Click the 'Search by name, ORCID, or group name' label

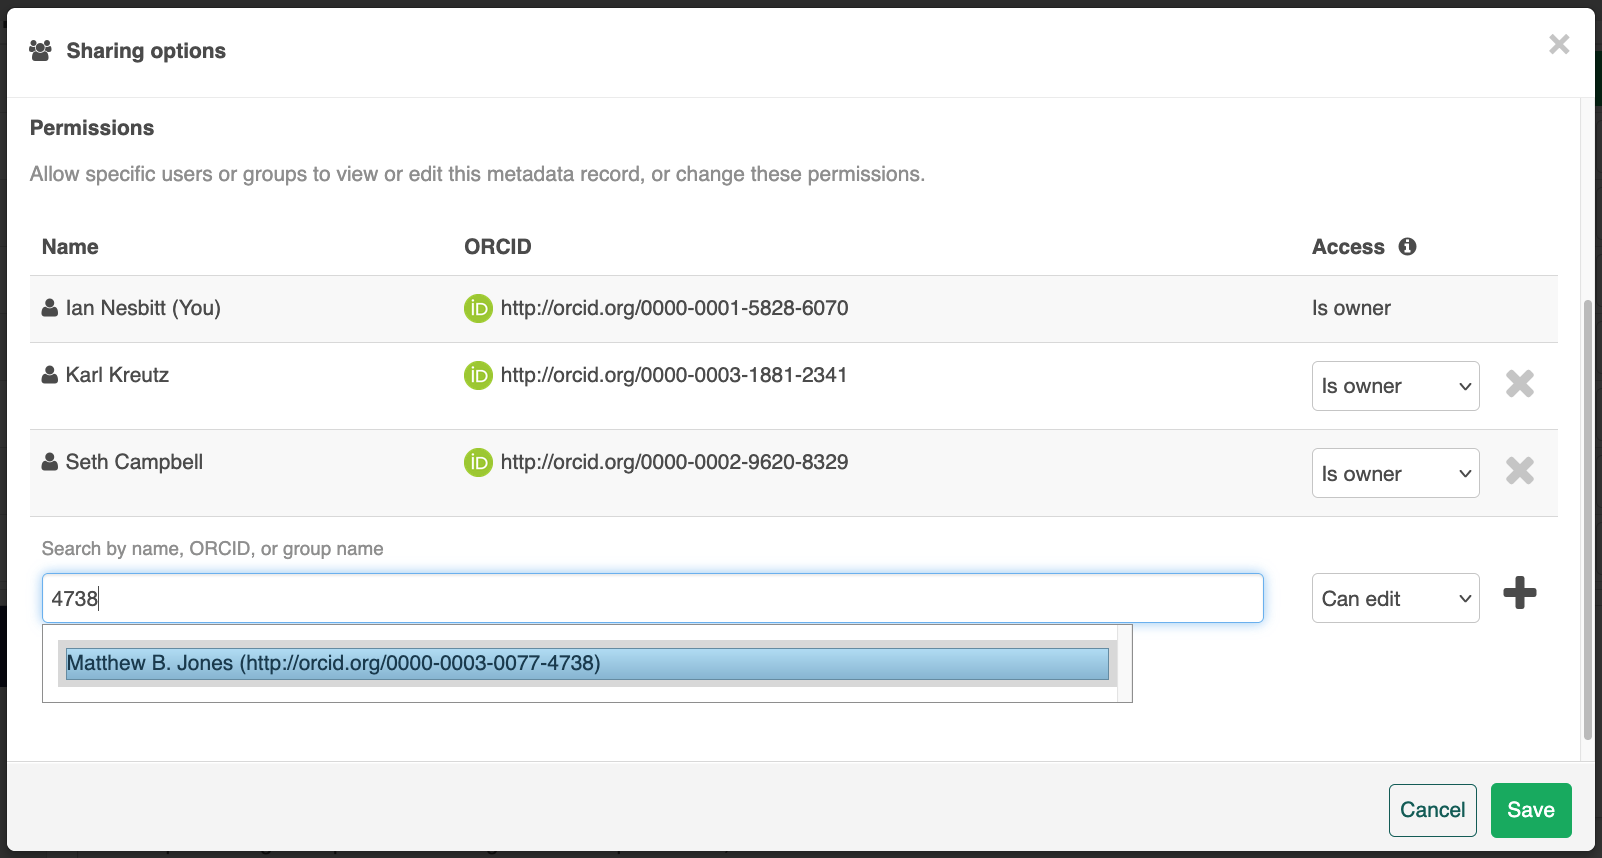pyautogui.click(x=212, y=549)
